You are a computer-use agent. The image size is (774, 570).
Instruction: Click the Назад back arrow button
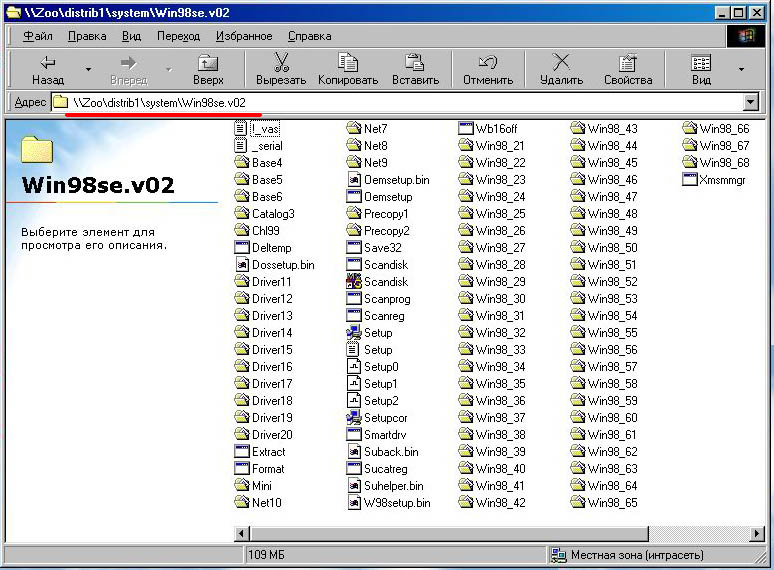click(x=48, y=70)
